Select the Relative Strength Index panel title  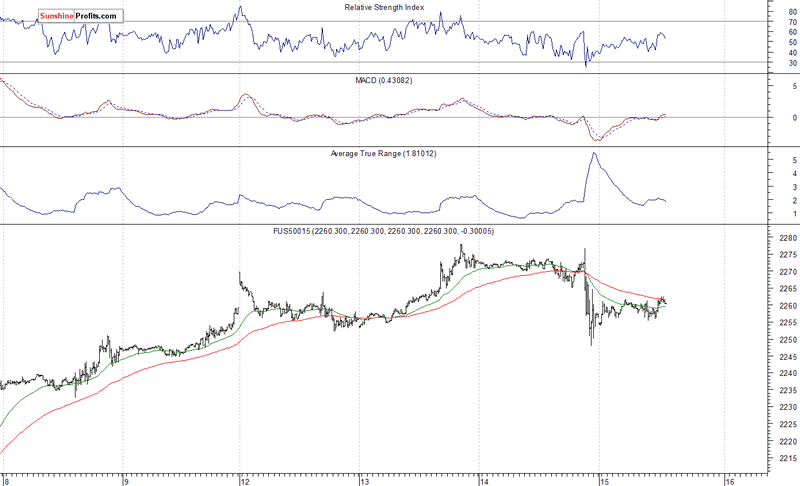(385, 7)
